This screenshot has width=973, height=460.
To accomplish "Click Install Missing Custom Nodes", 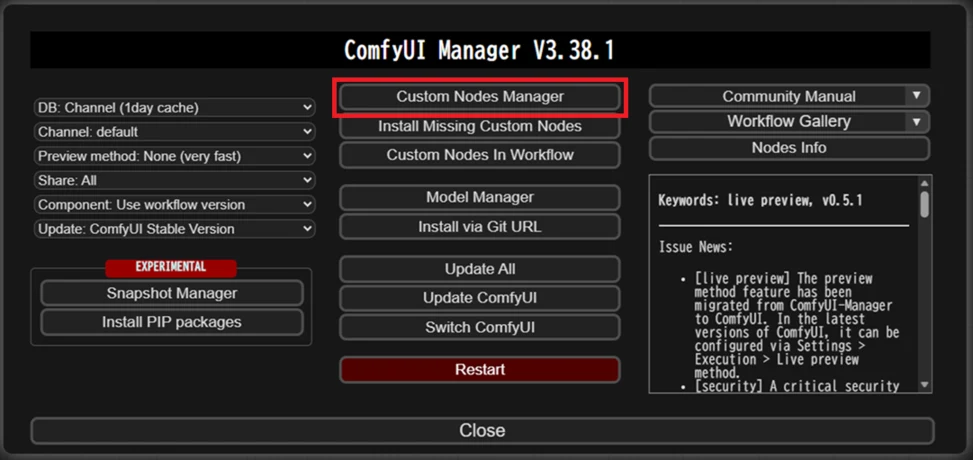I will click(x=480, y=126).
